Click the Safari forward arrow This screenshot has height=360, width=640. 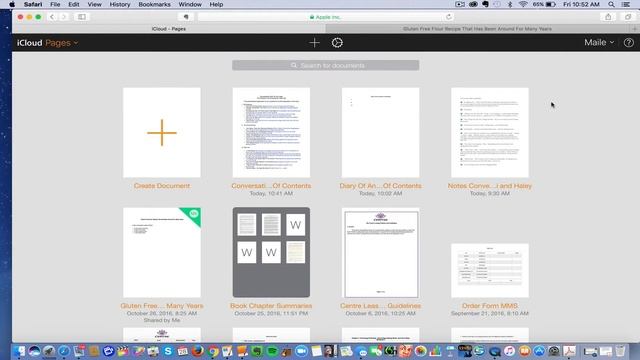(64, 17)
